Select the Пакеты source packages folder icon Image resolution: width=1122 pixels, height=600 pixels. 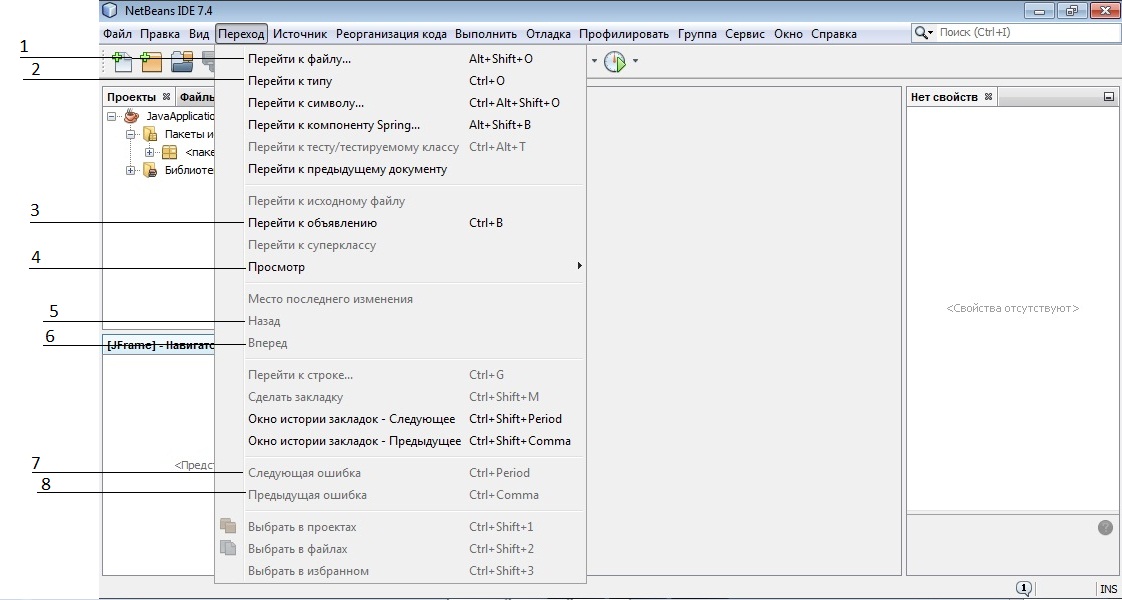[x=150, y=134]
